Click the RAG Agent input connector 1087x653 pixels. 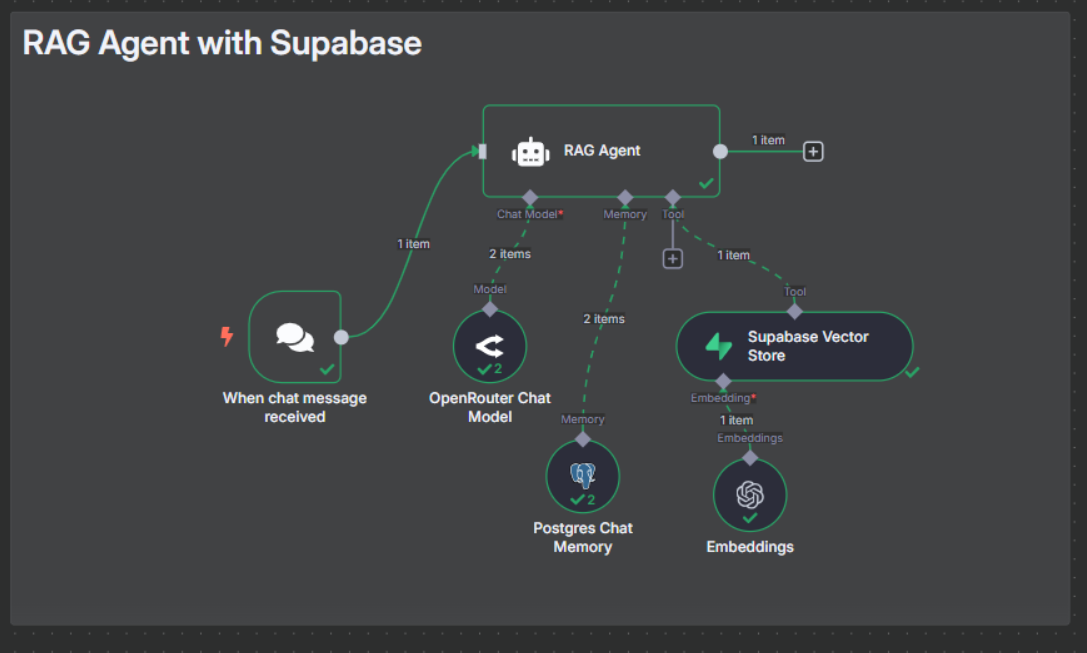click(482, 151)
